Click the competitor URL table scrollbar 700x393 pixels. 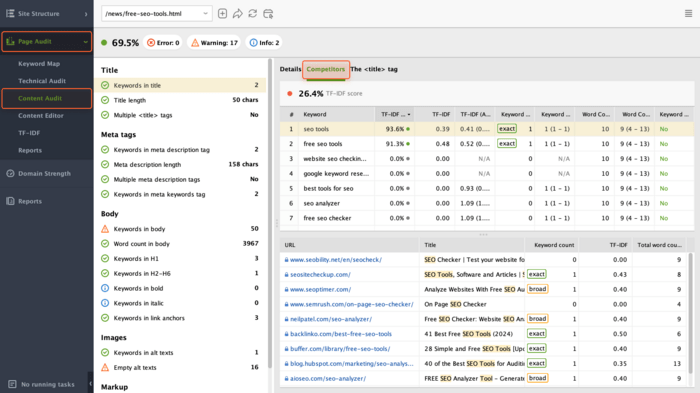[691, 313]
